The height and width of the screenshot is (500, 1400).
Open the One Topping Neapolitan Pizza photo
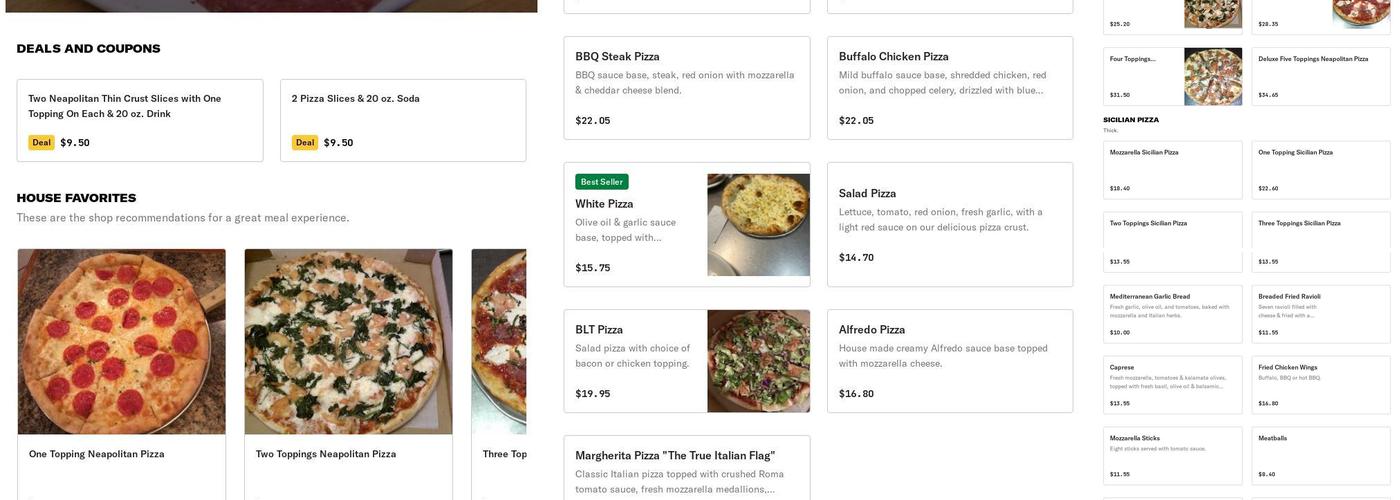click(121, 341)
